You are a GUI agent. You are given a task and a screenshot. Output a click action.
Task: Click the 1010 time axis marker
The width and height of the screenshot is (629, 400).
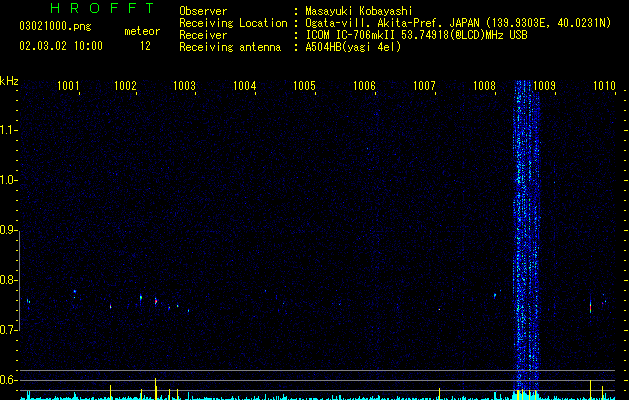(604, 85)
